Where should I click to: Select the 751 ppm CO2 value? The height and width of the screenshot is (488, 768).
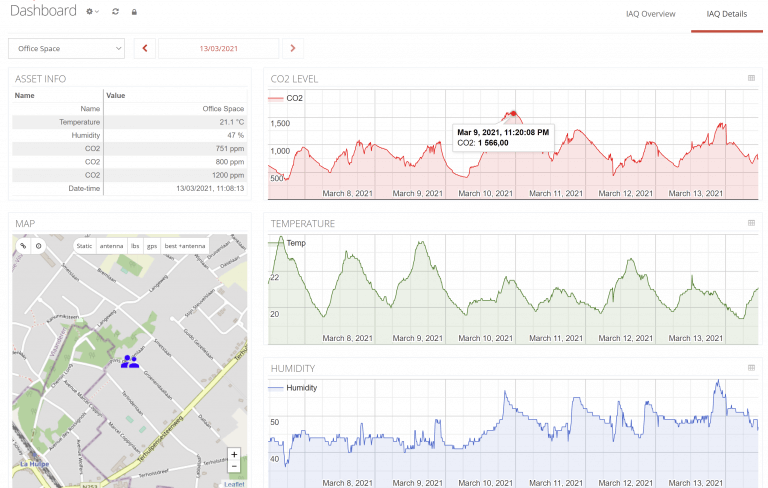[x=230, y=148]
